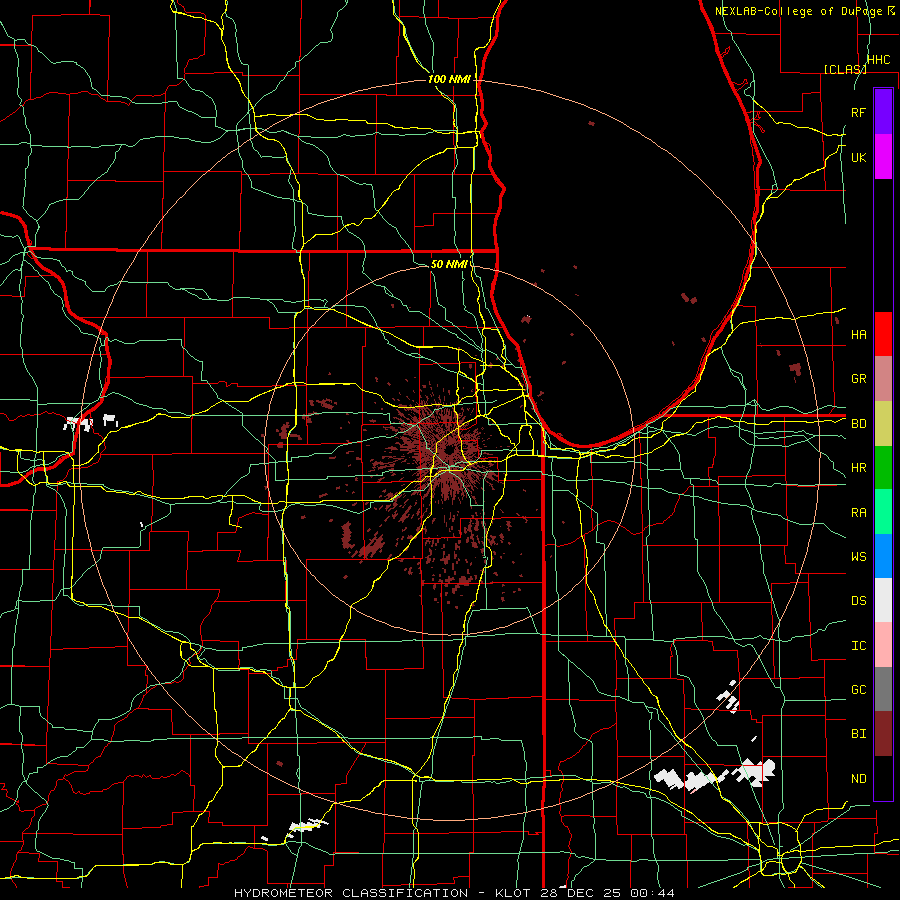Click the IC legend label

(858, 646)
